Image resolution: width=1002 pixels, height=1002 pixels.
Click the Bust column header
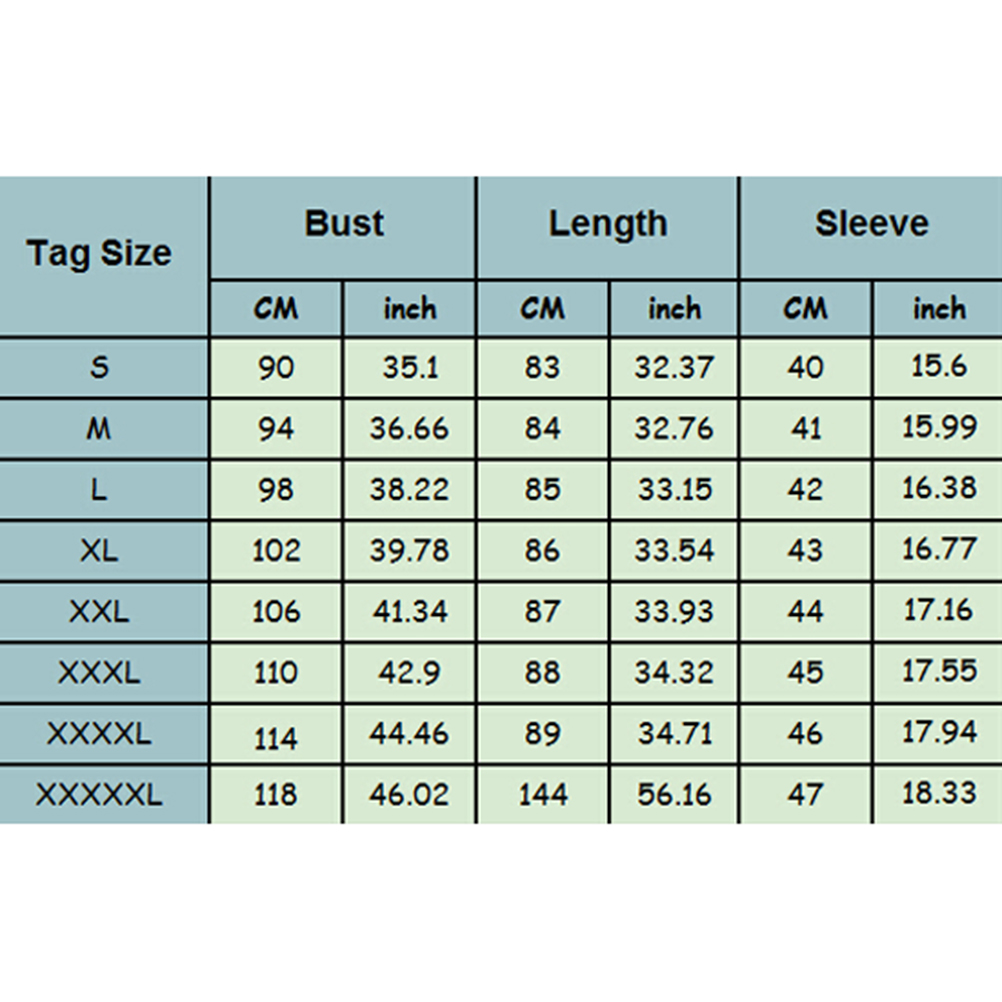[x=343, y=224]
